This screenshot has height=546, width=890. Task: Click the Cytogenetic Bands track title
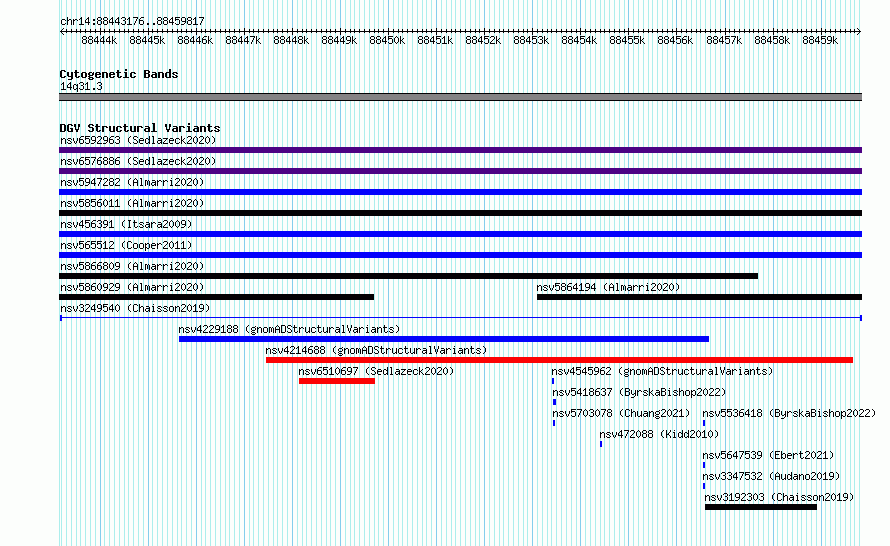(x=119, y=74)
